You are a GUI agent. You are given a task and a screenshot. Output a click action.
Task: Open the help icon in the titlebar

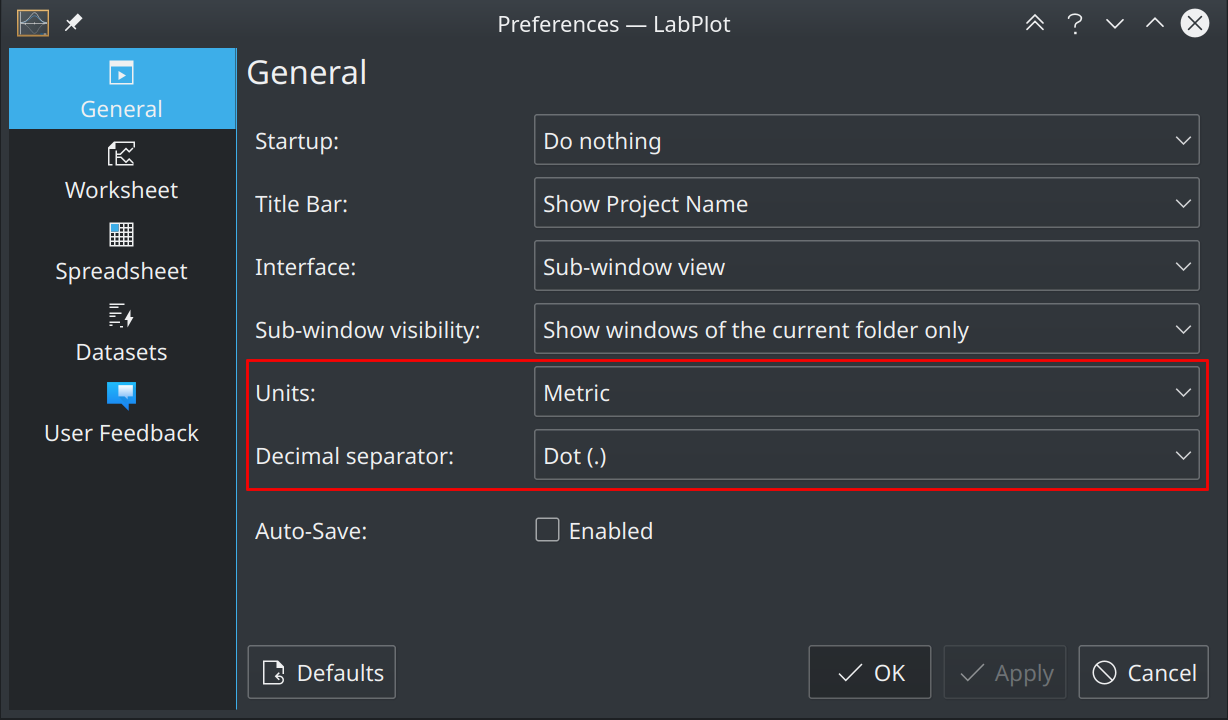coord(1074,23)
